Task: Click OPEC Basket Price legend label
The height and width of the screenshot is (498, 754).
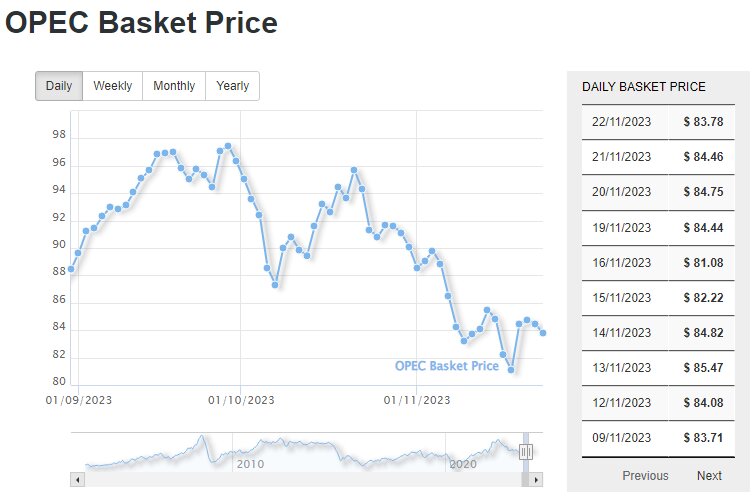Action: pos(446,366)
